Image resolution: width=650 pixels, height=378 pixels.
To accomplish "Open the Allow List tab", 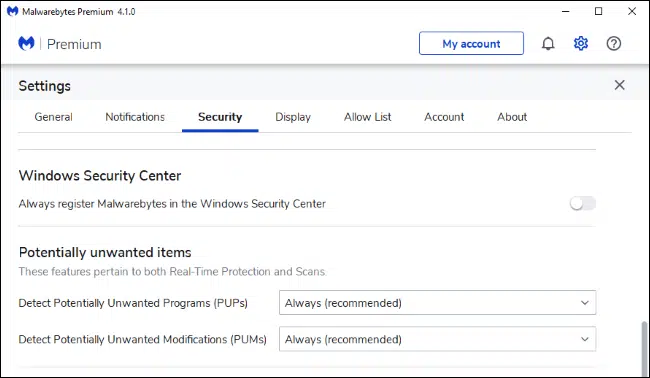I will 367,117.
